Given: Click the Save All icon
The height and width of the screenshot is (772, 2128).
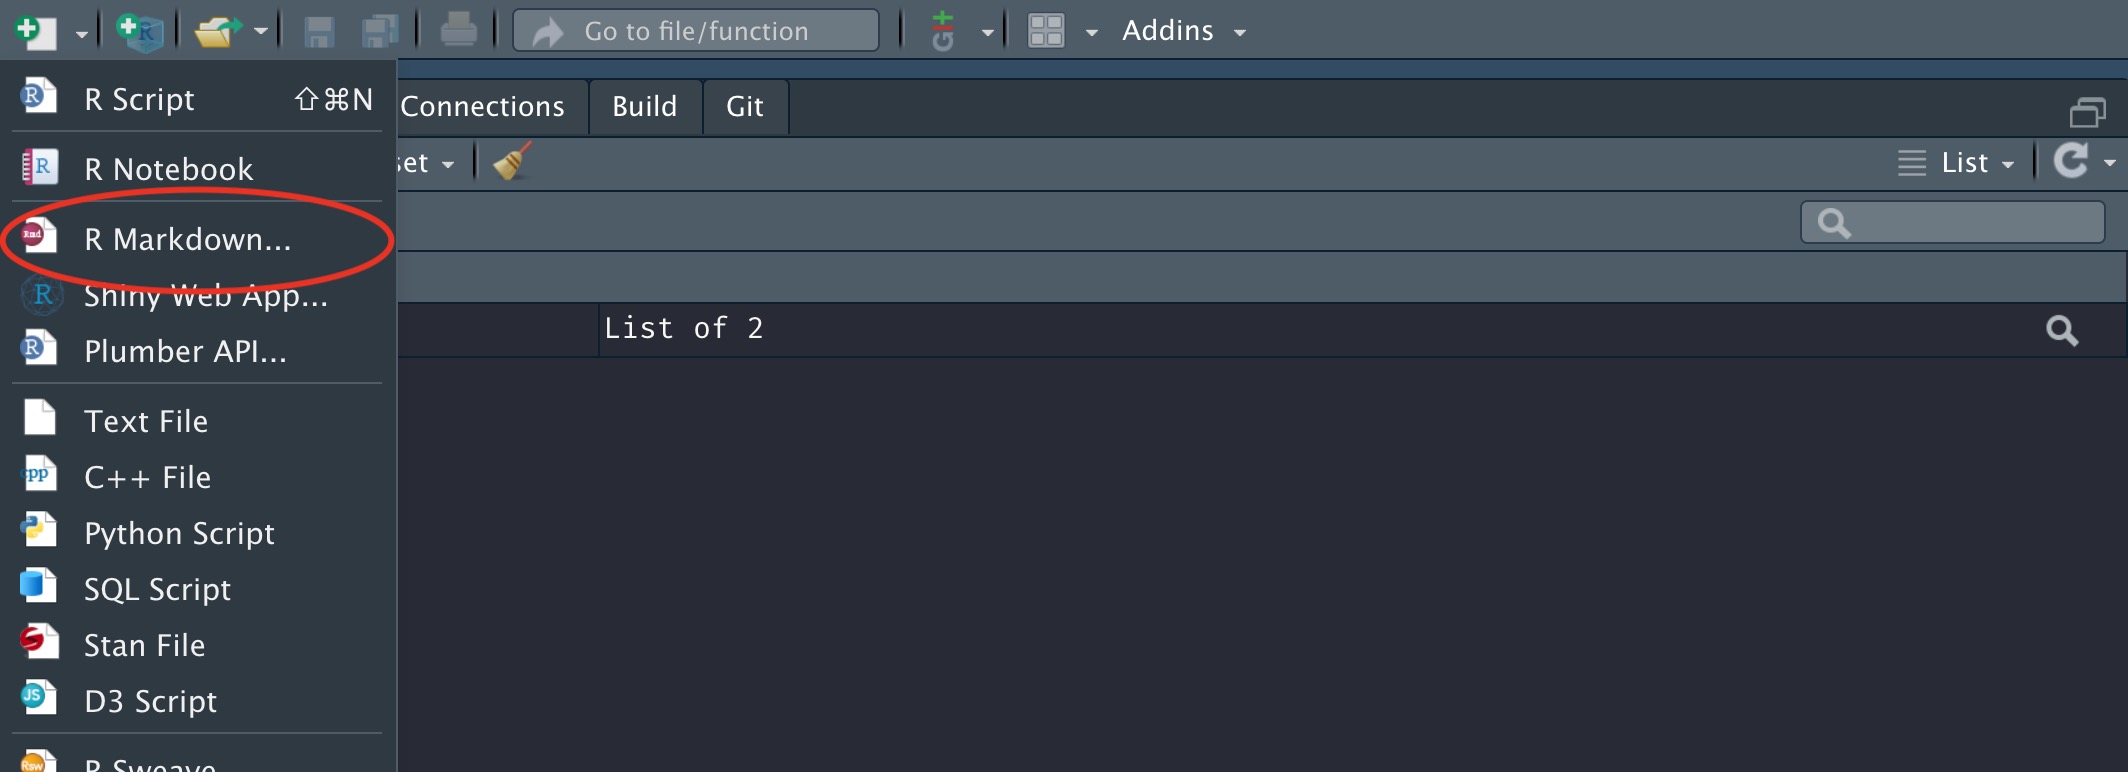Looking at the screenshot, I should [x=380, y=31].
